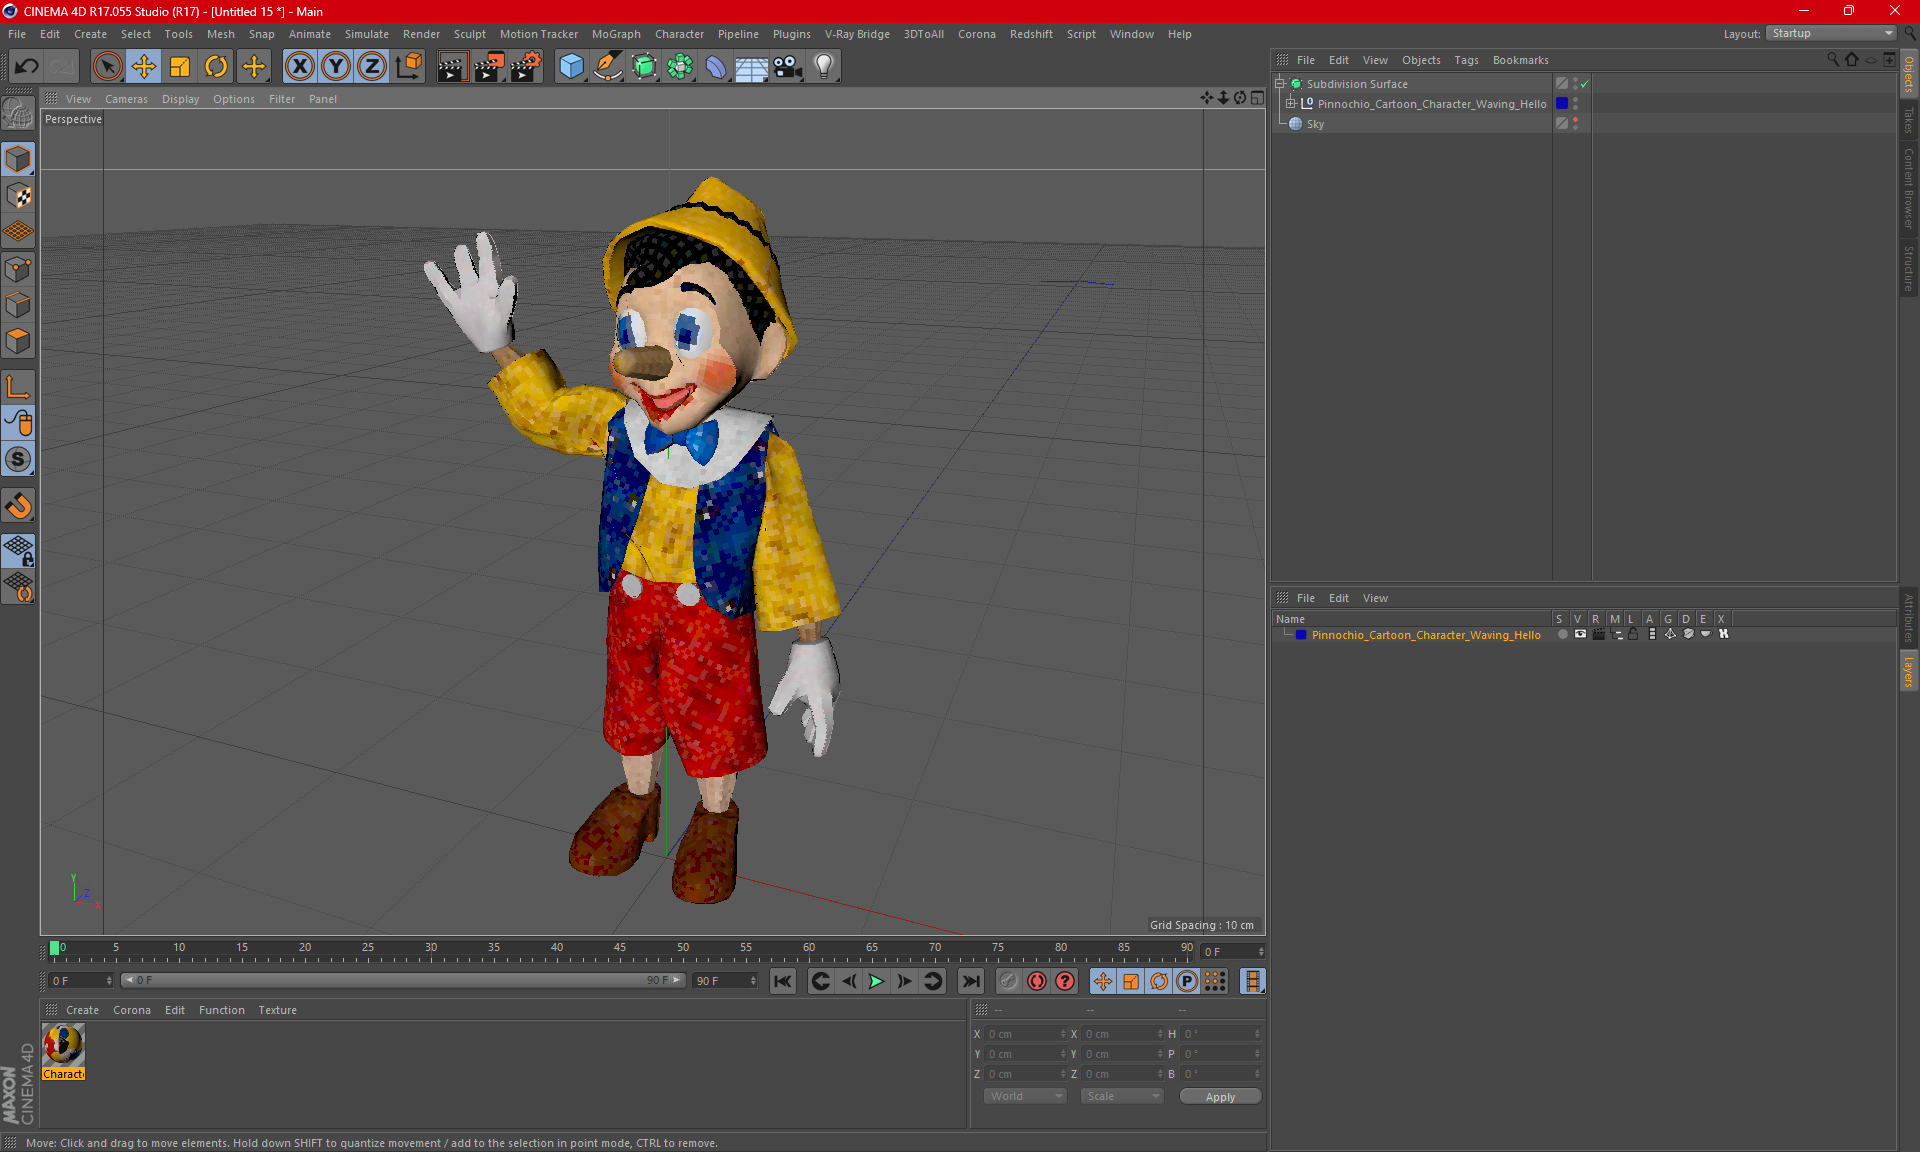Switch to Model mode
This screenshot has height=1152, width=1920.
click(x=18, y=159)
